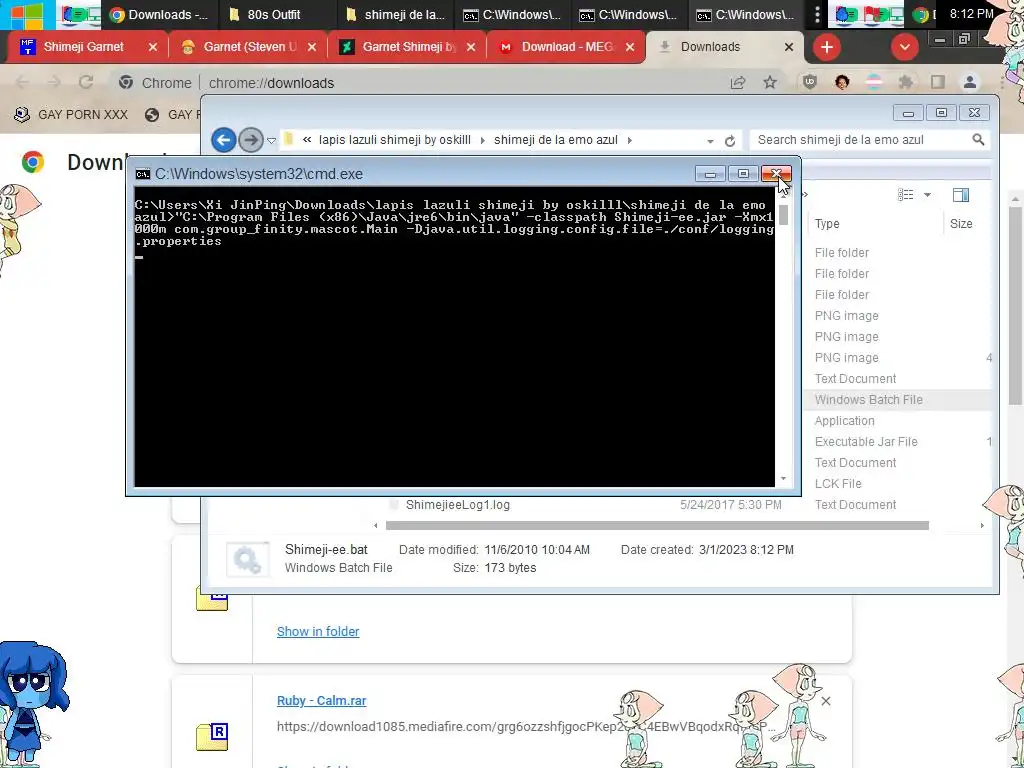Click the Chrome forward arrow

(x=54, y=83)
